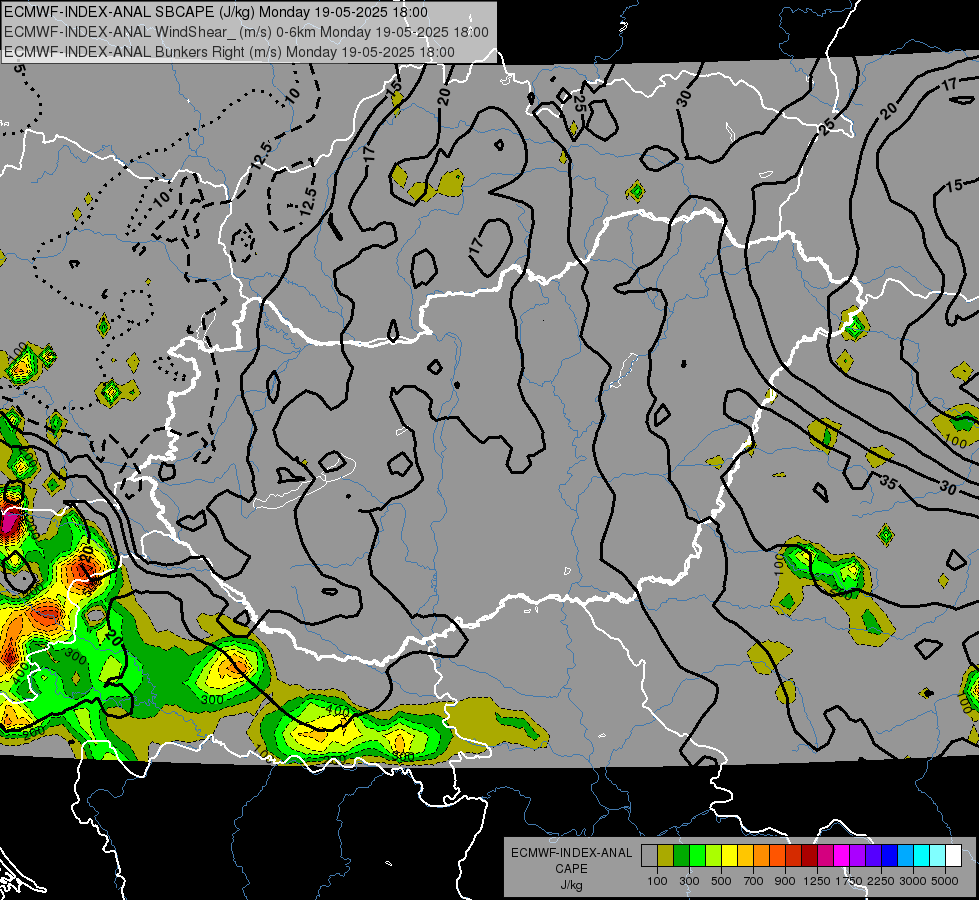Click the SBCAPE title line in the header
Image resolution: width=979 pixels, height=900 pixels.
click(216, 12)
